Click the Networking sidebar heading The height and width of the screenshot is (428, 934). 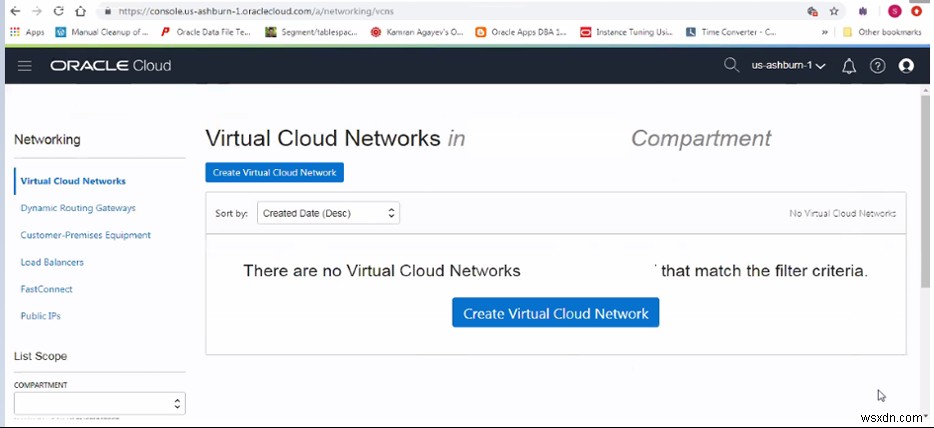pos(47,139)
